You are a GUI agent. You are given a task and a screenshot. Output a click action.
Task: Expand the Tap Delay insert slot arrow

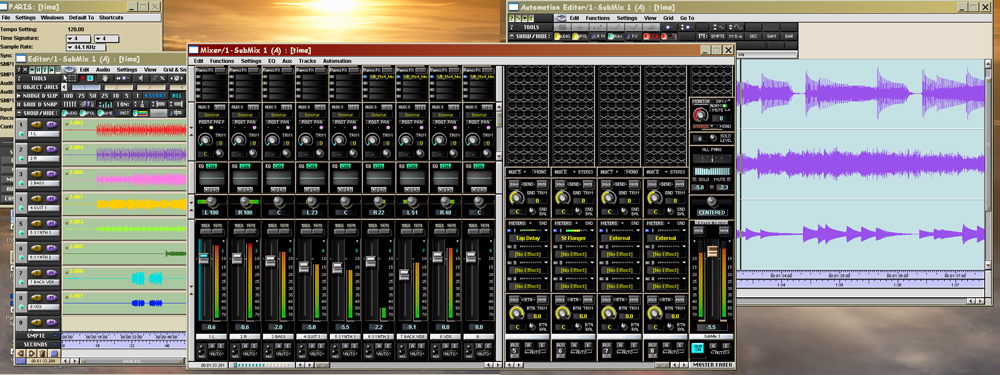[x=546, y=230]
